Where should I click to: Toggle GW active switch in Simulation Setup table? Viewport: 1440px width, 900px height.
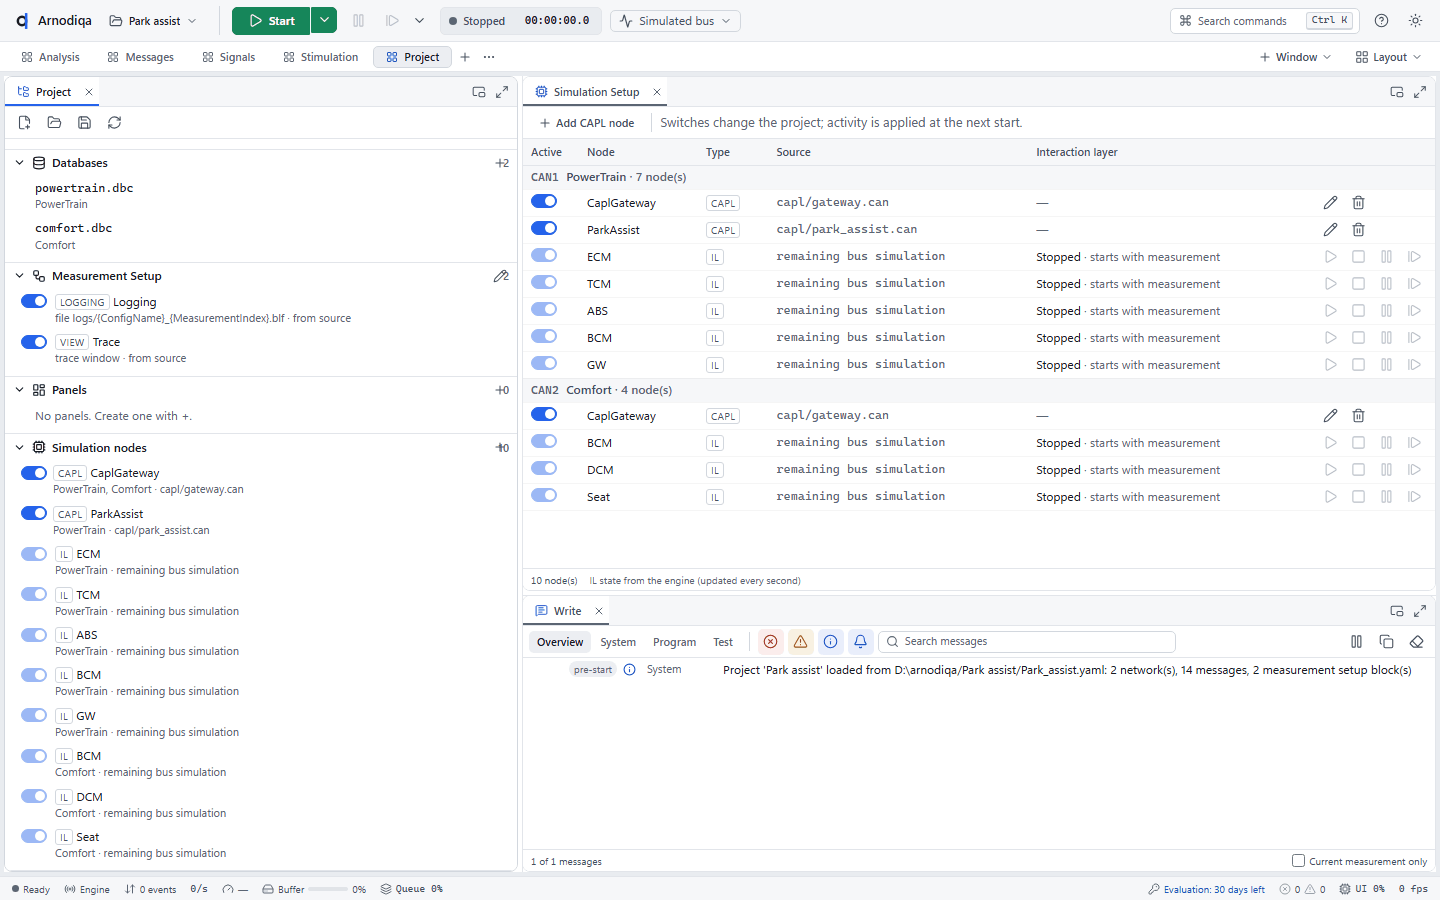point(544,363)
